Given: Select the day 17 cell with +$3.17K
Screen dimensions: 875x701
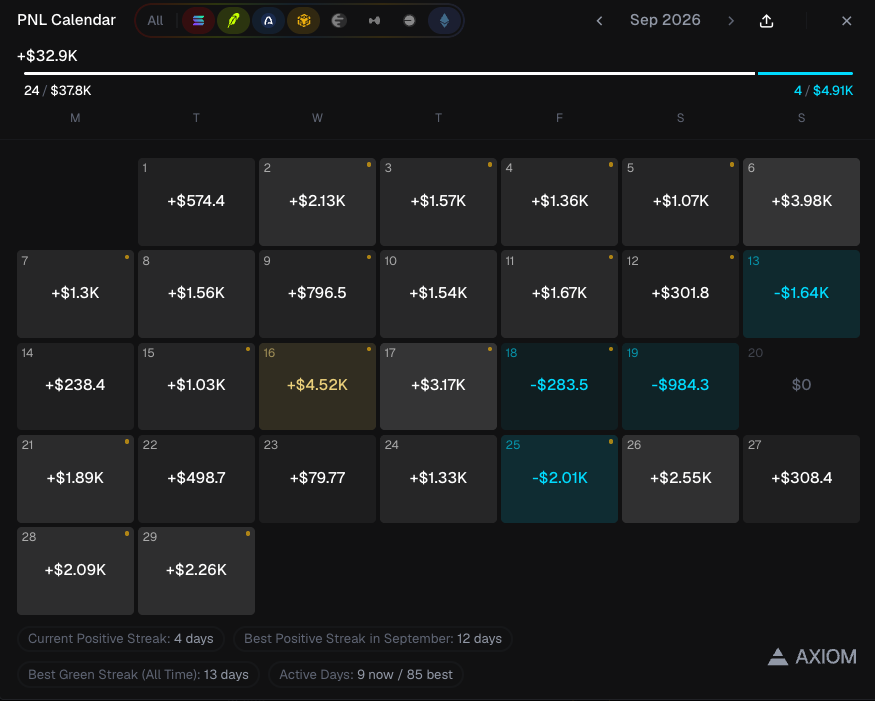Looking at the screenshot, I should click(439, 386).
